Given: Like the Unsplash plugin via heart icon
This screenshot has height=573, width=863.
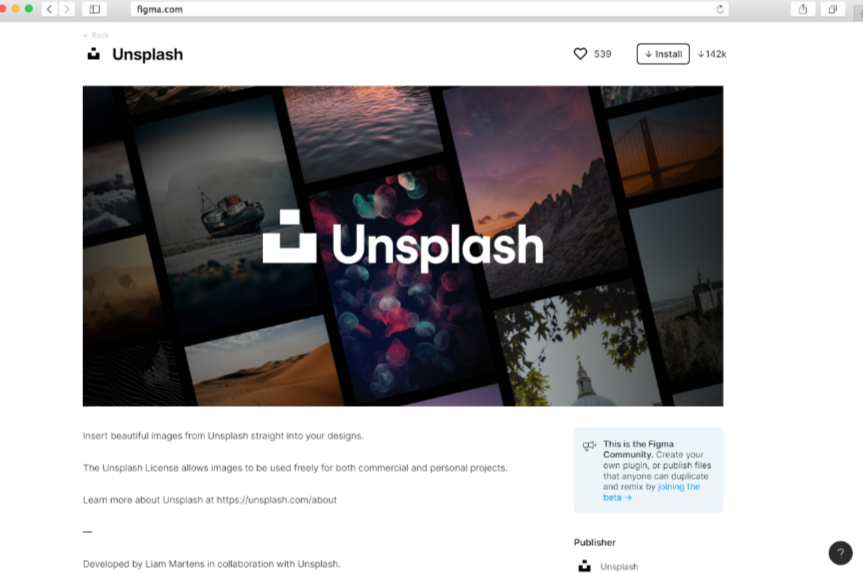Looking at the screenshot, I should [580, 54].
